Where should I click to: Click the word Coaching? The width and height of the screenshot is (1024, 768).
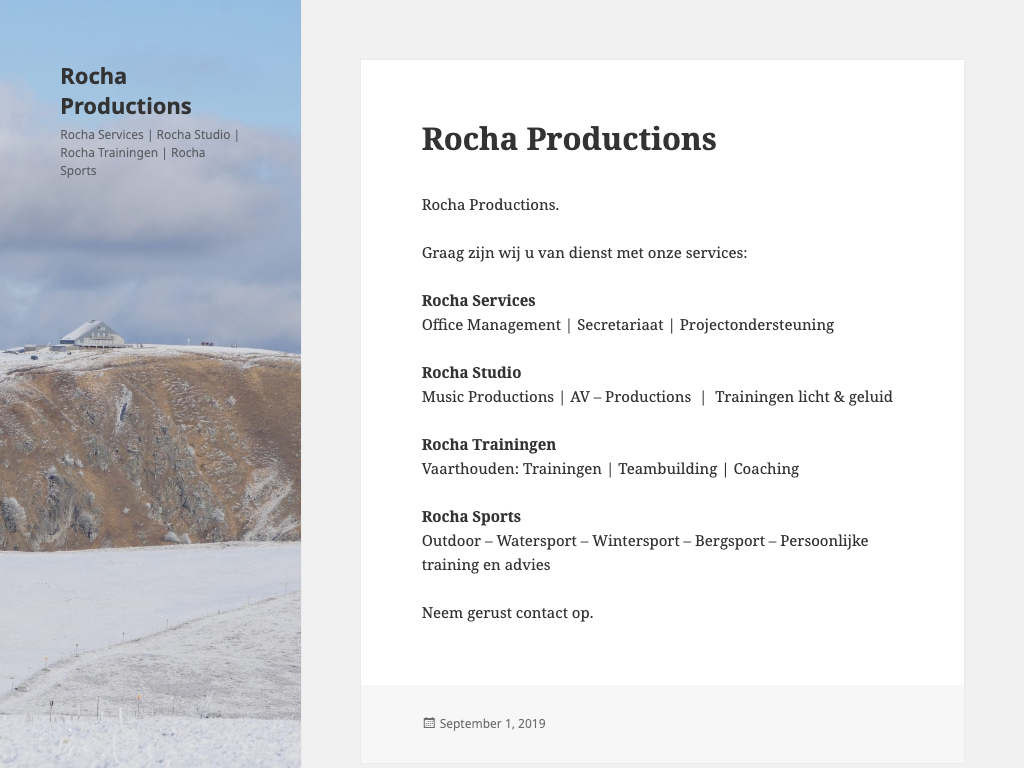pyautogui.click(x=766, y=468)
